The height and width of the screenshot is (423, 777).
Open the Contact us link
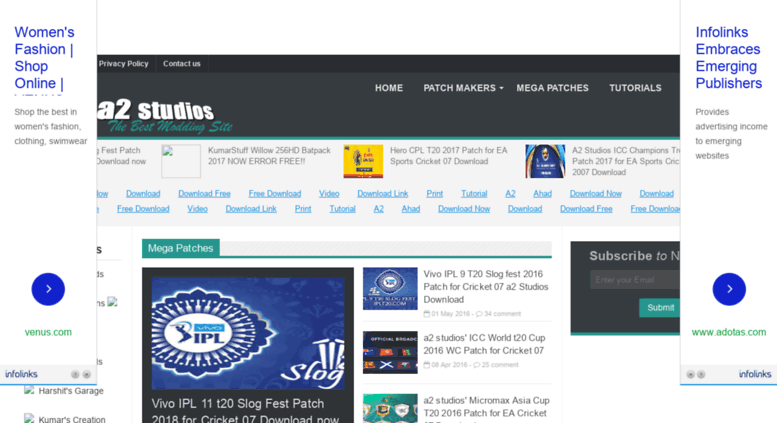pos(182,63)
